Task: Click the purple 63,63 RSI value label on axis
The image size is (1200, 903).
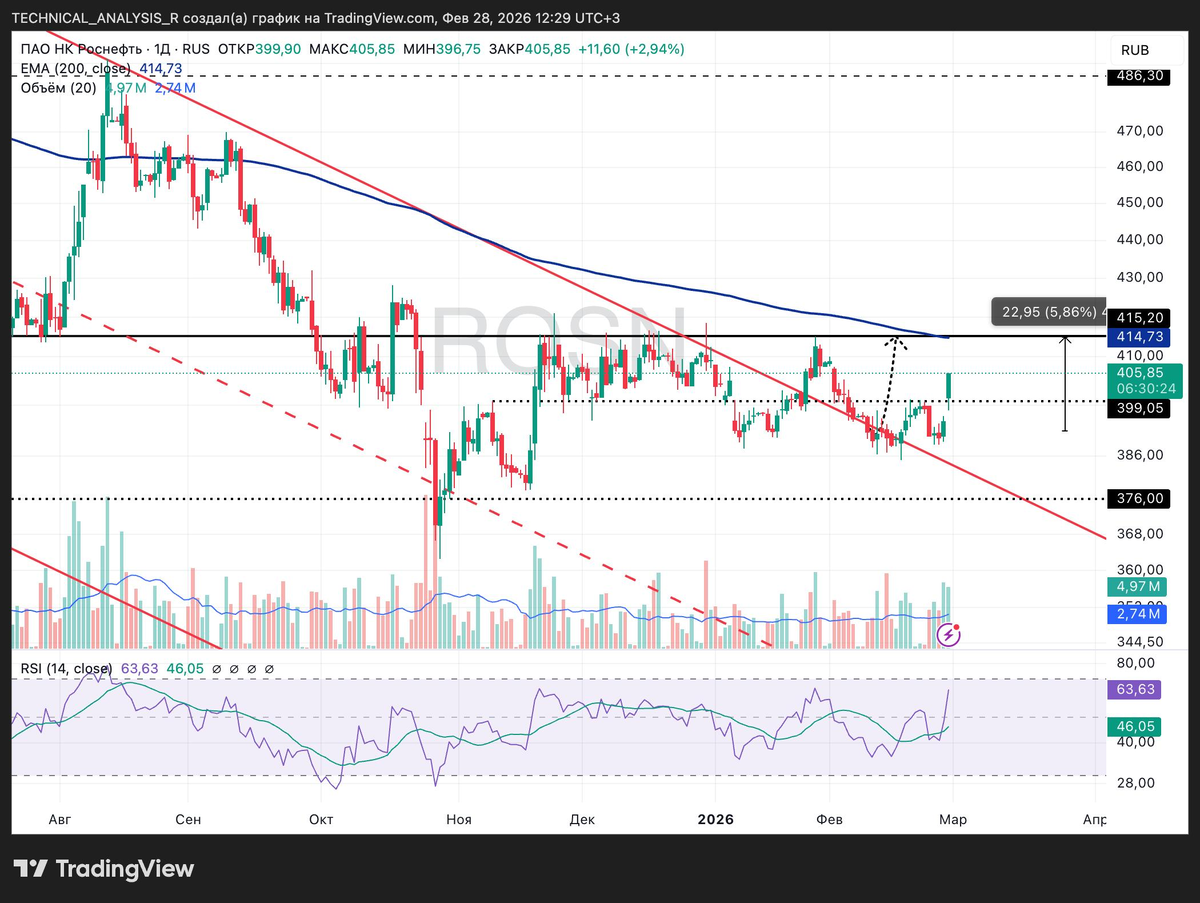Action: 1134,689
